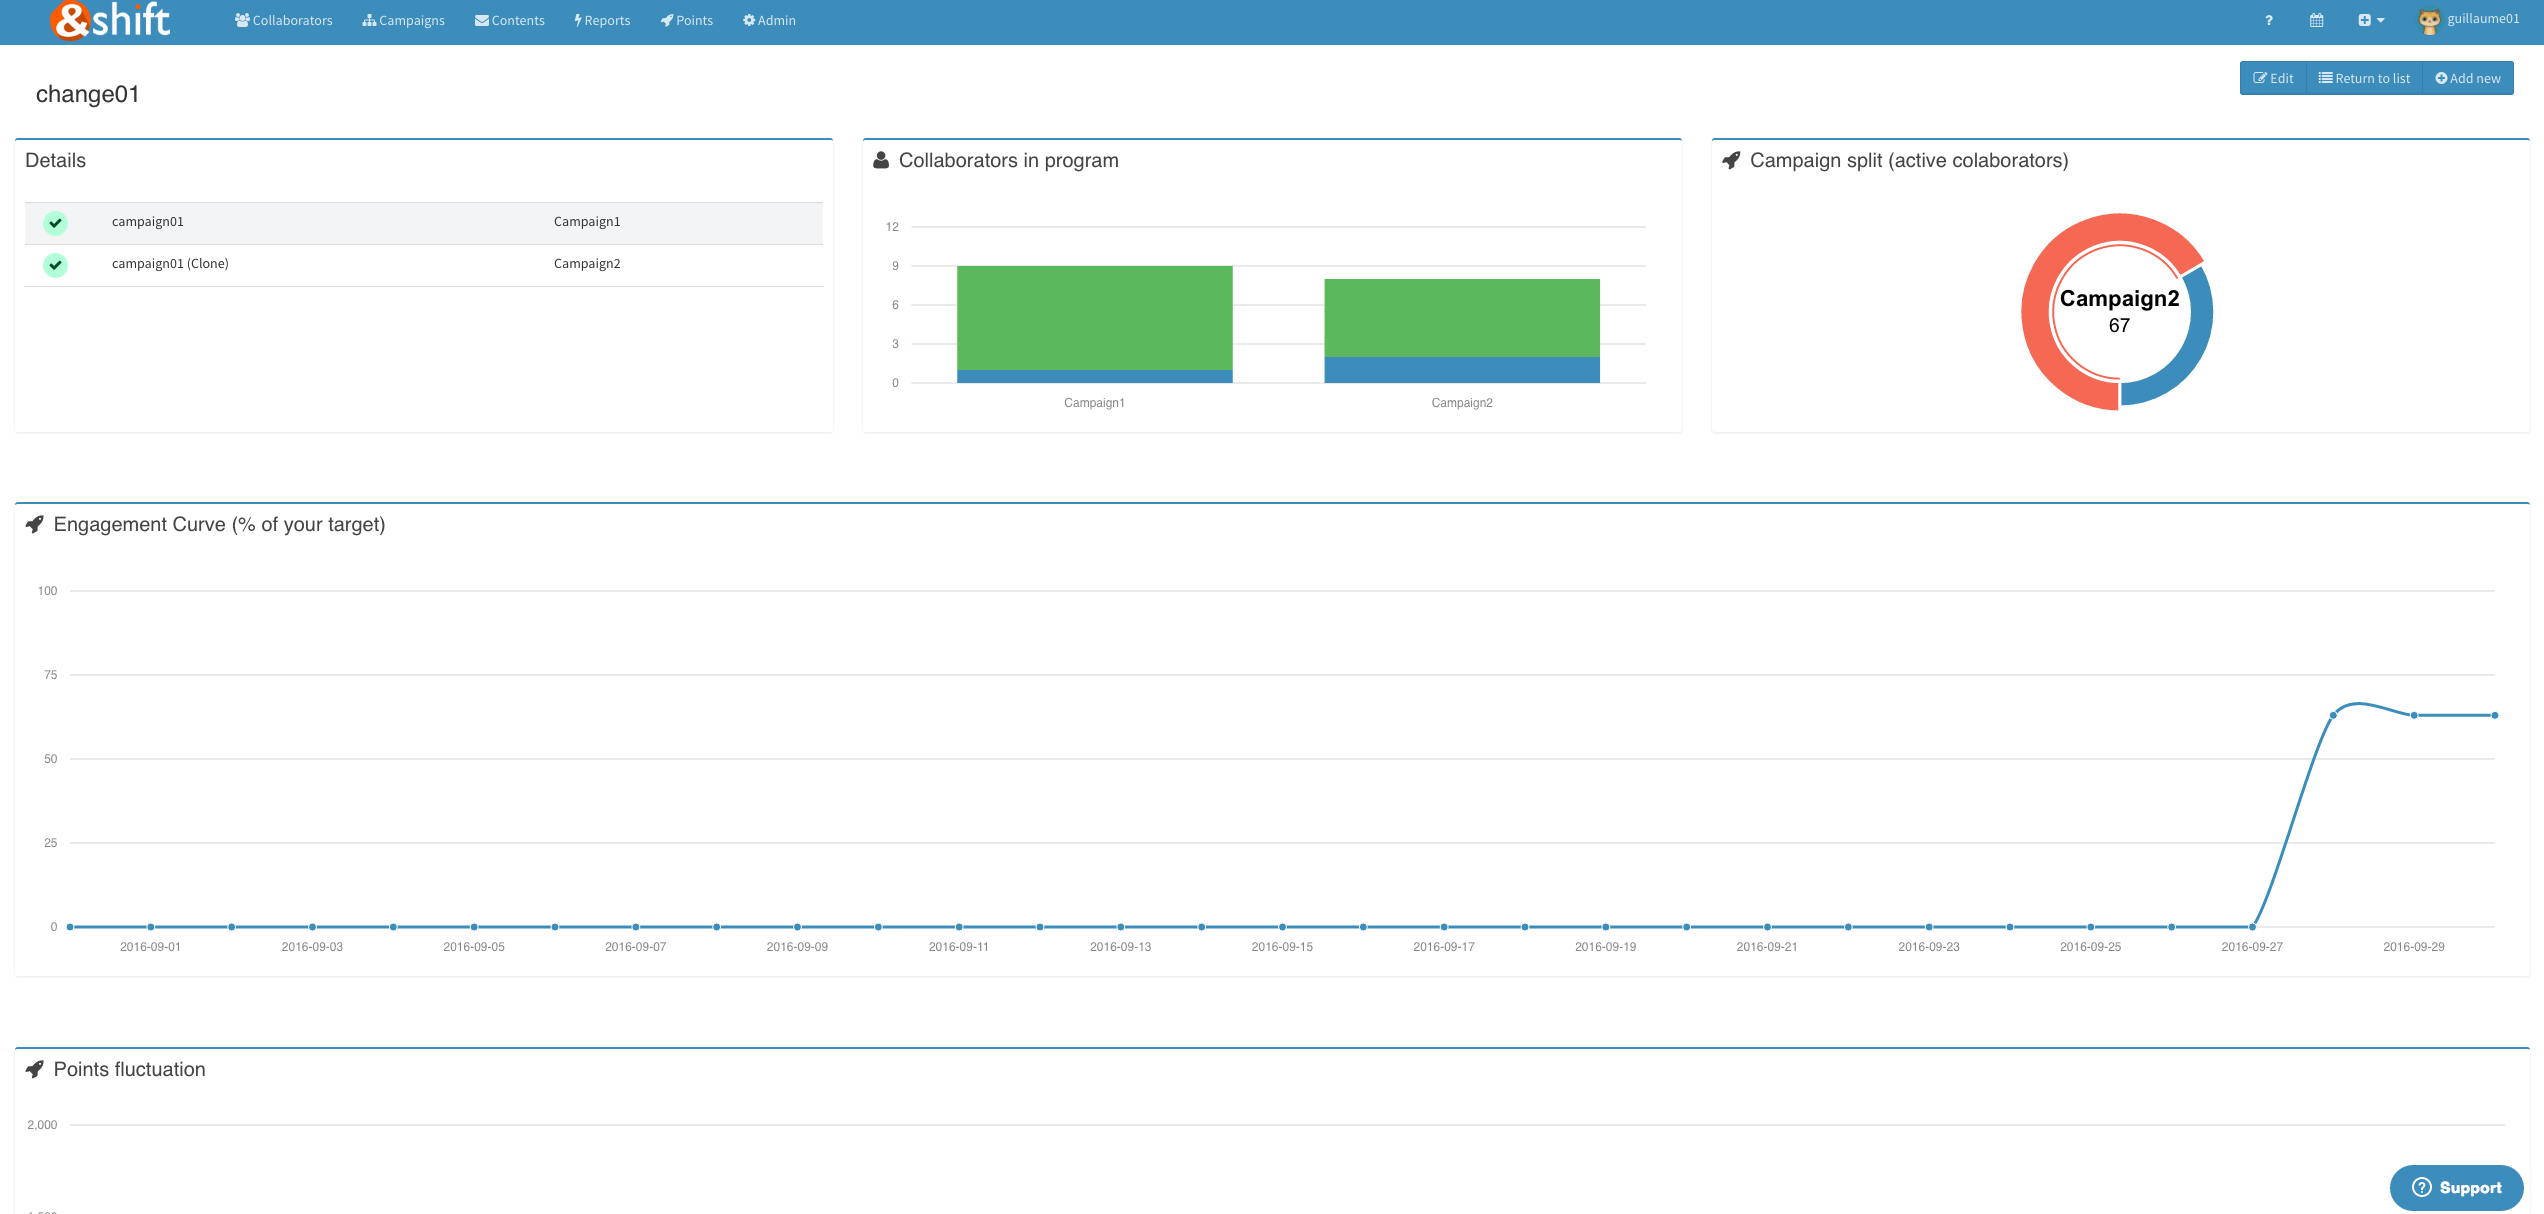Click the Campaign1 details cell
2544x1214 pixels.
click(x=587, y=222)
